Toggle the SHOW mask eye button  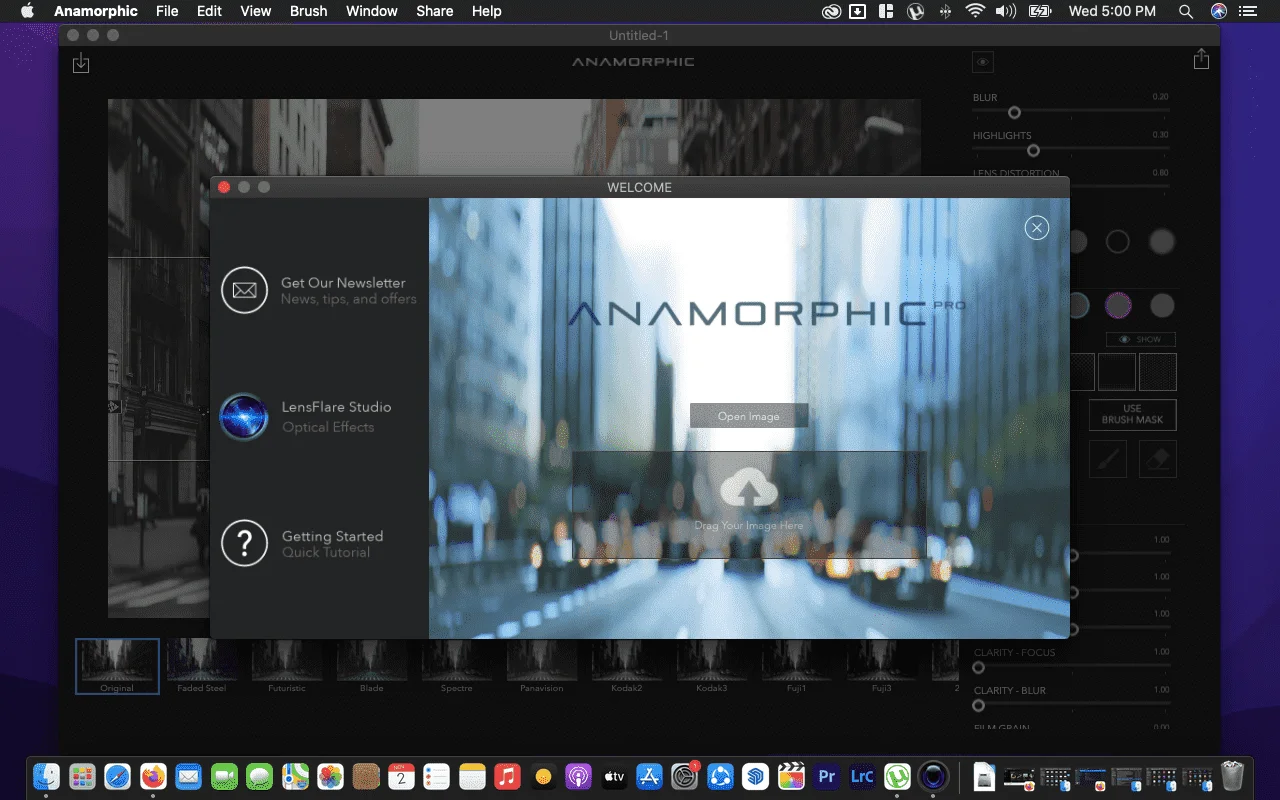click(x=1140, y=339)
